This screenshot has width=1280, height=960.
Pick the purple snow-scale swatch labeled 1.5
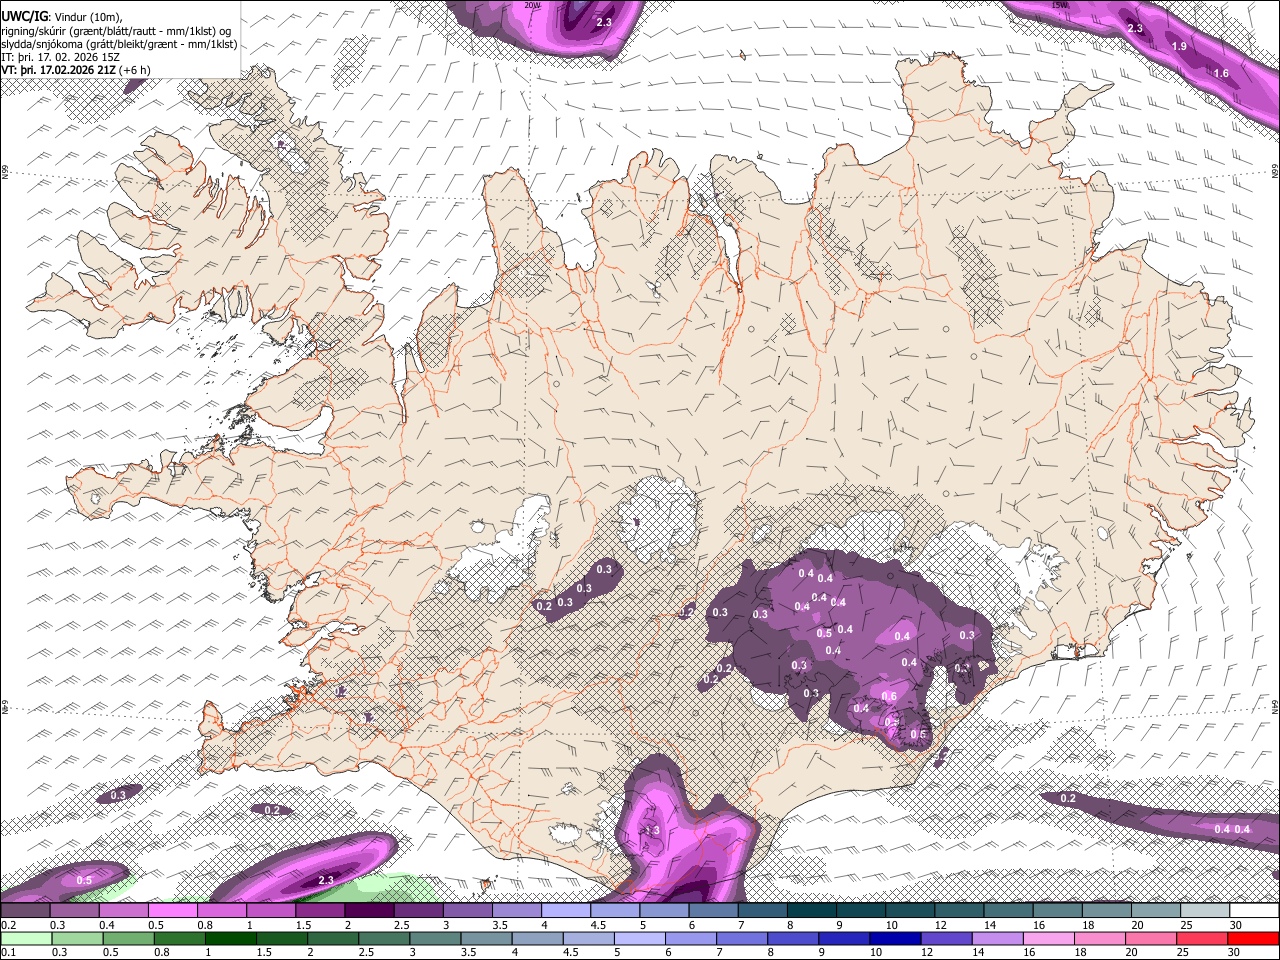coord(320,910)
